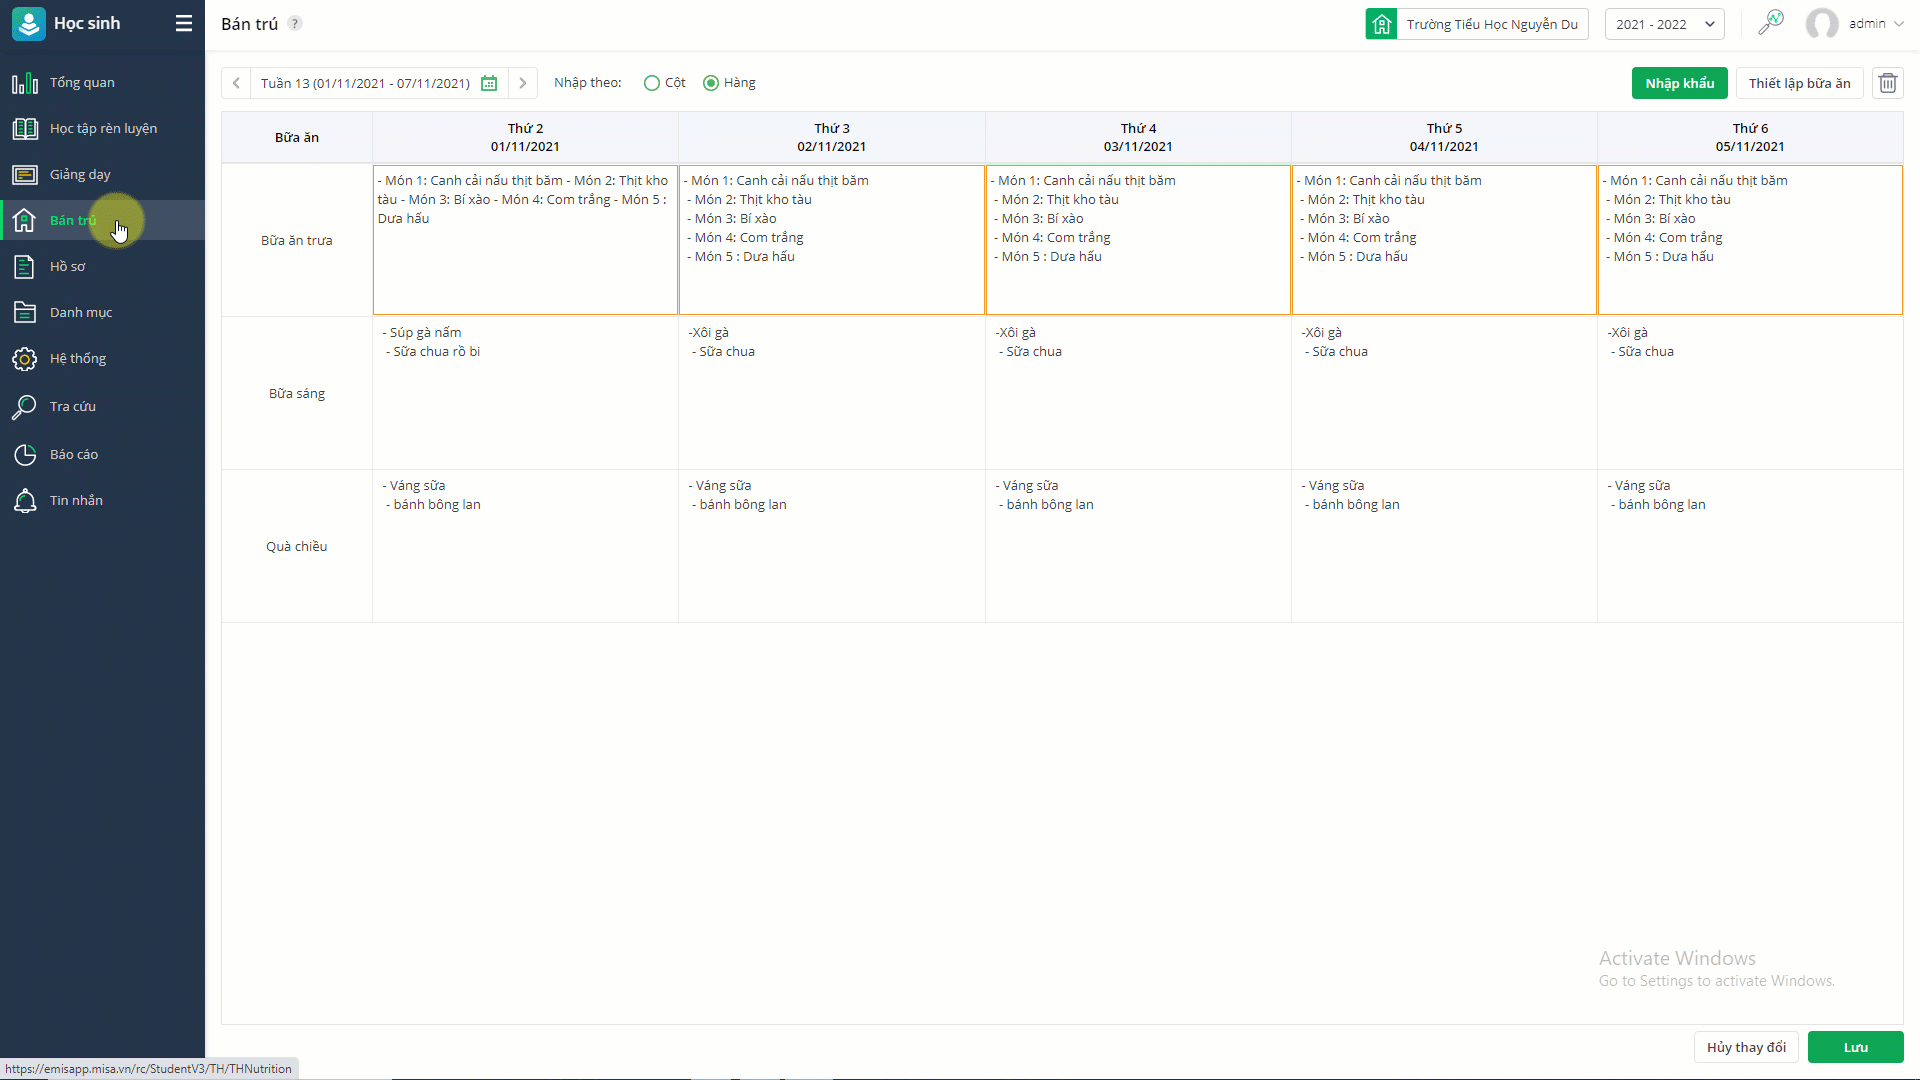The width and height of the screenshot is (1920, 1080).
Task: Edit the Thứ 2 lunch menu cell
Action: [x=525, y=240]
